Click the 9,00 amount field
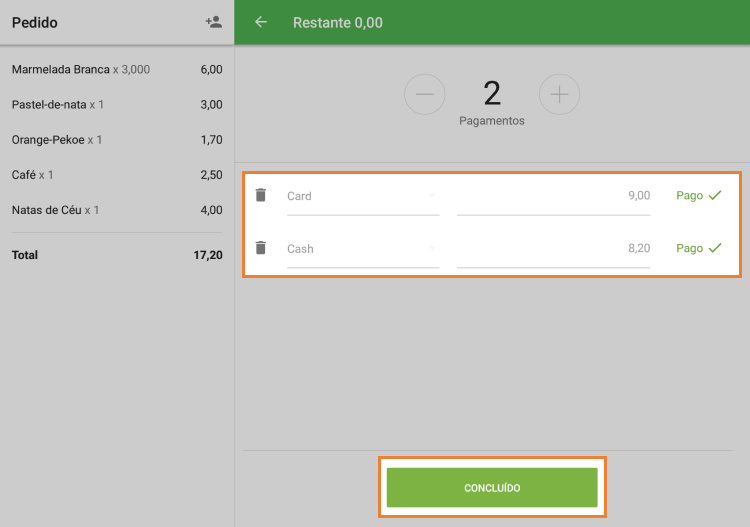 (x=553, y=196)
